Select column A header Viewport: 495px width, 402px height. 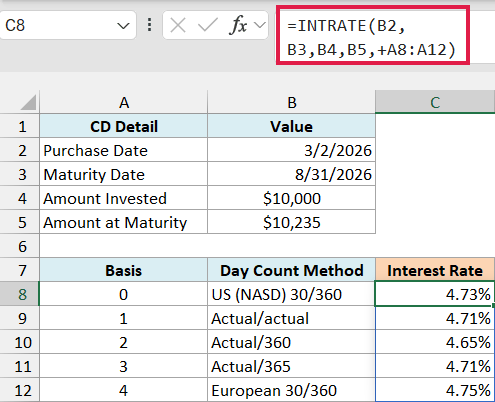[124, 102]
